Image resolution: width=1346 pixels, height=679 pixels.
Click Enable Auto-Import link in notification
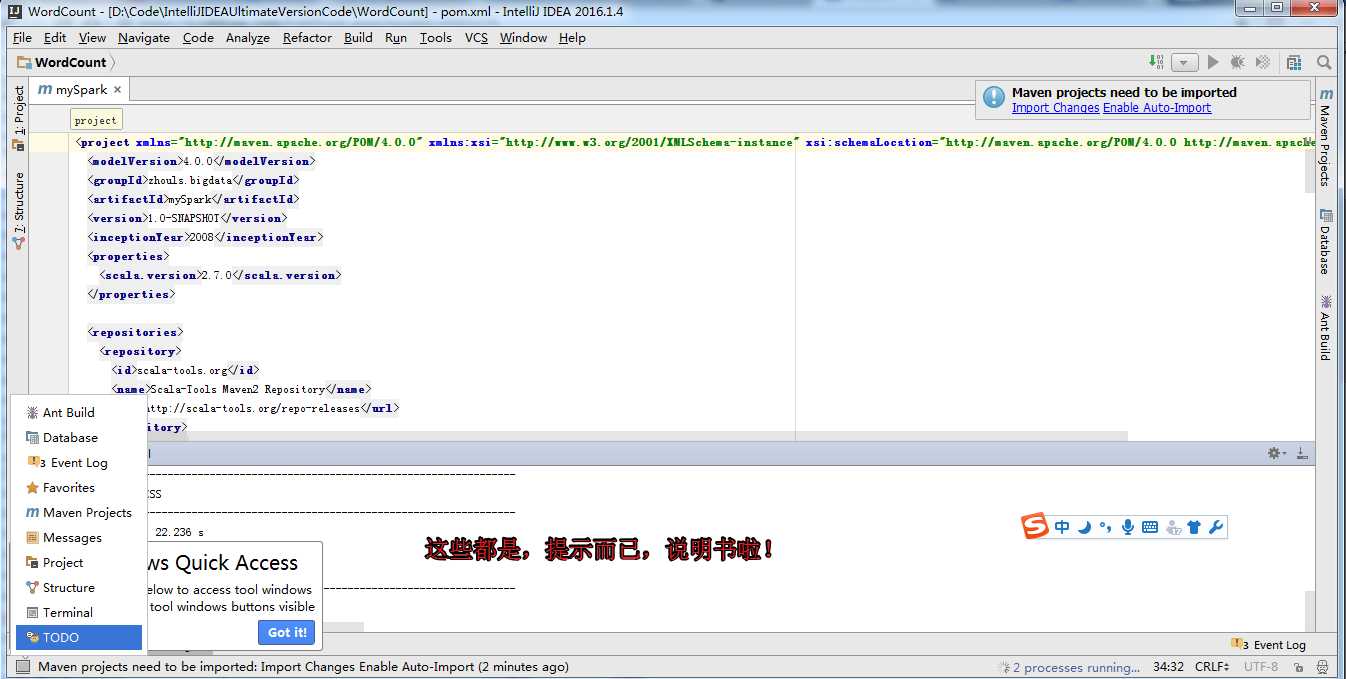(1157, 108)
